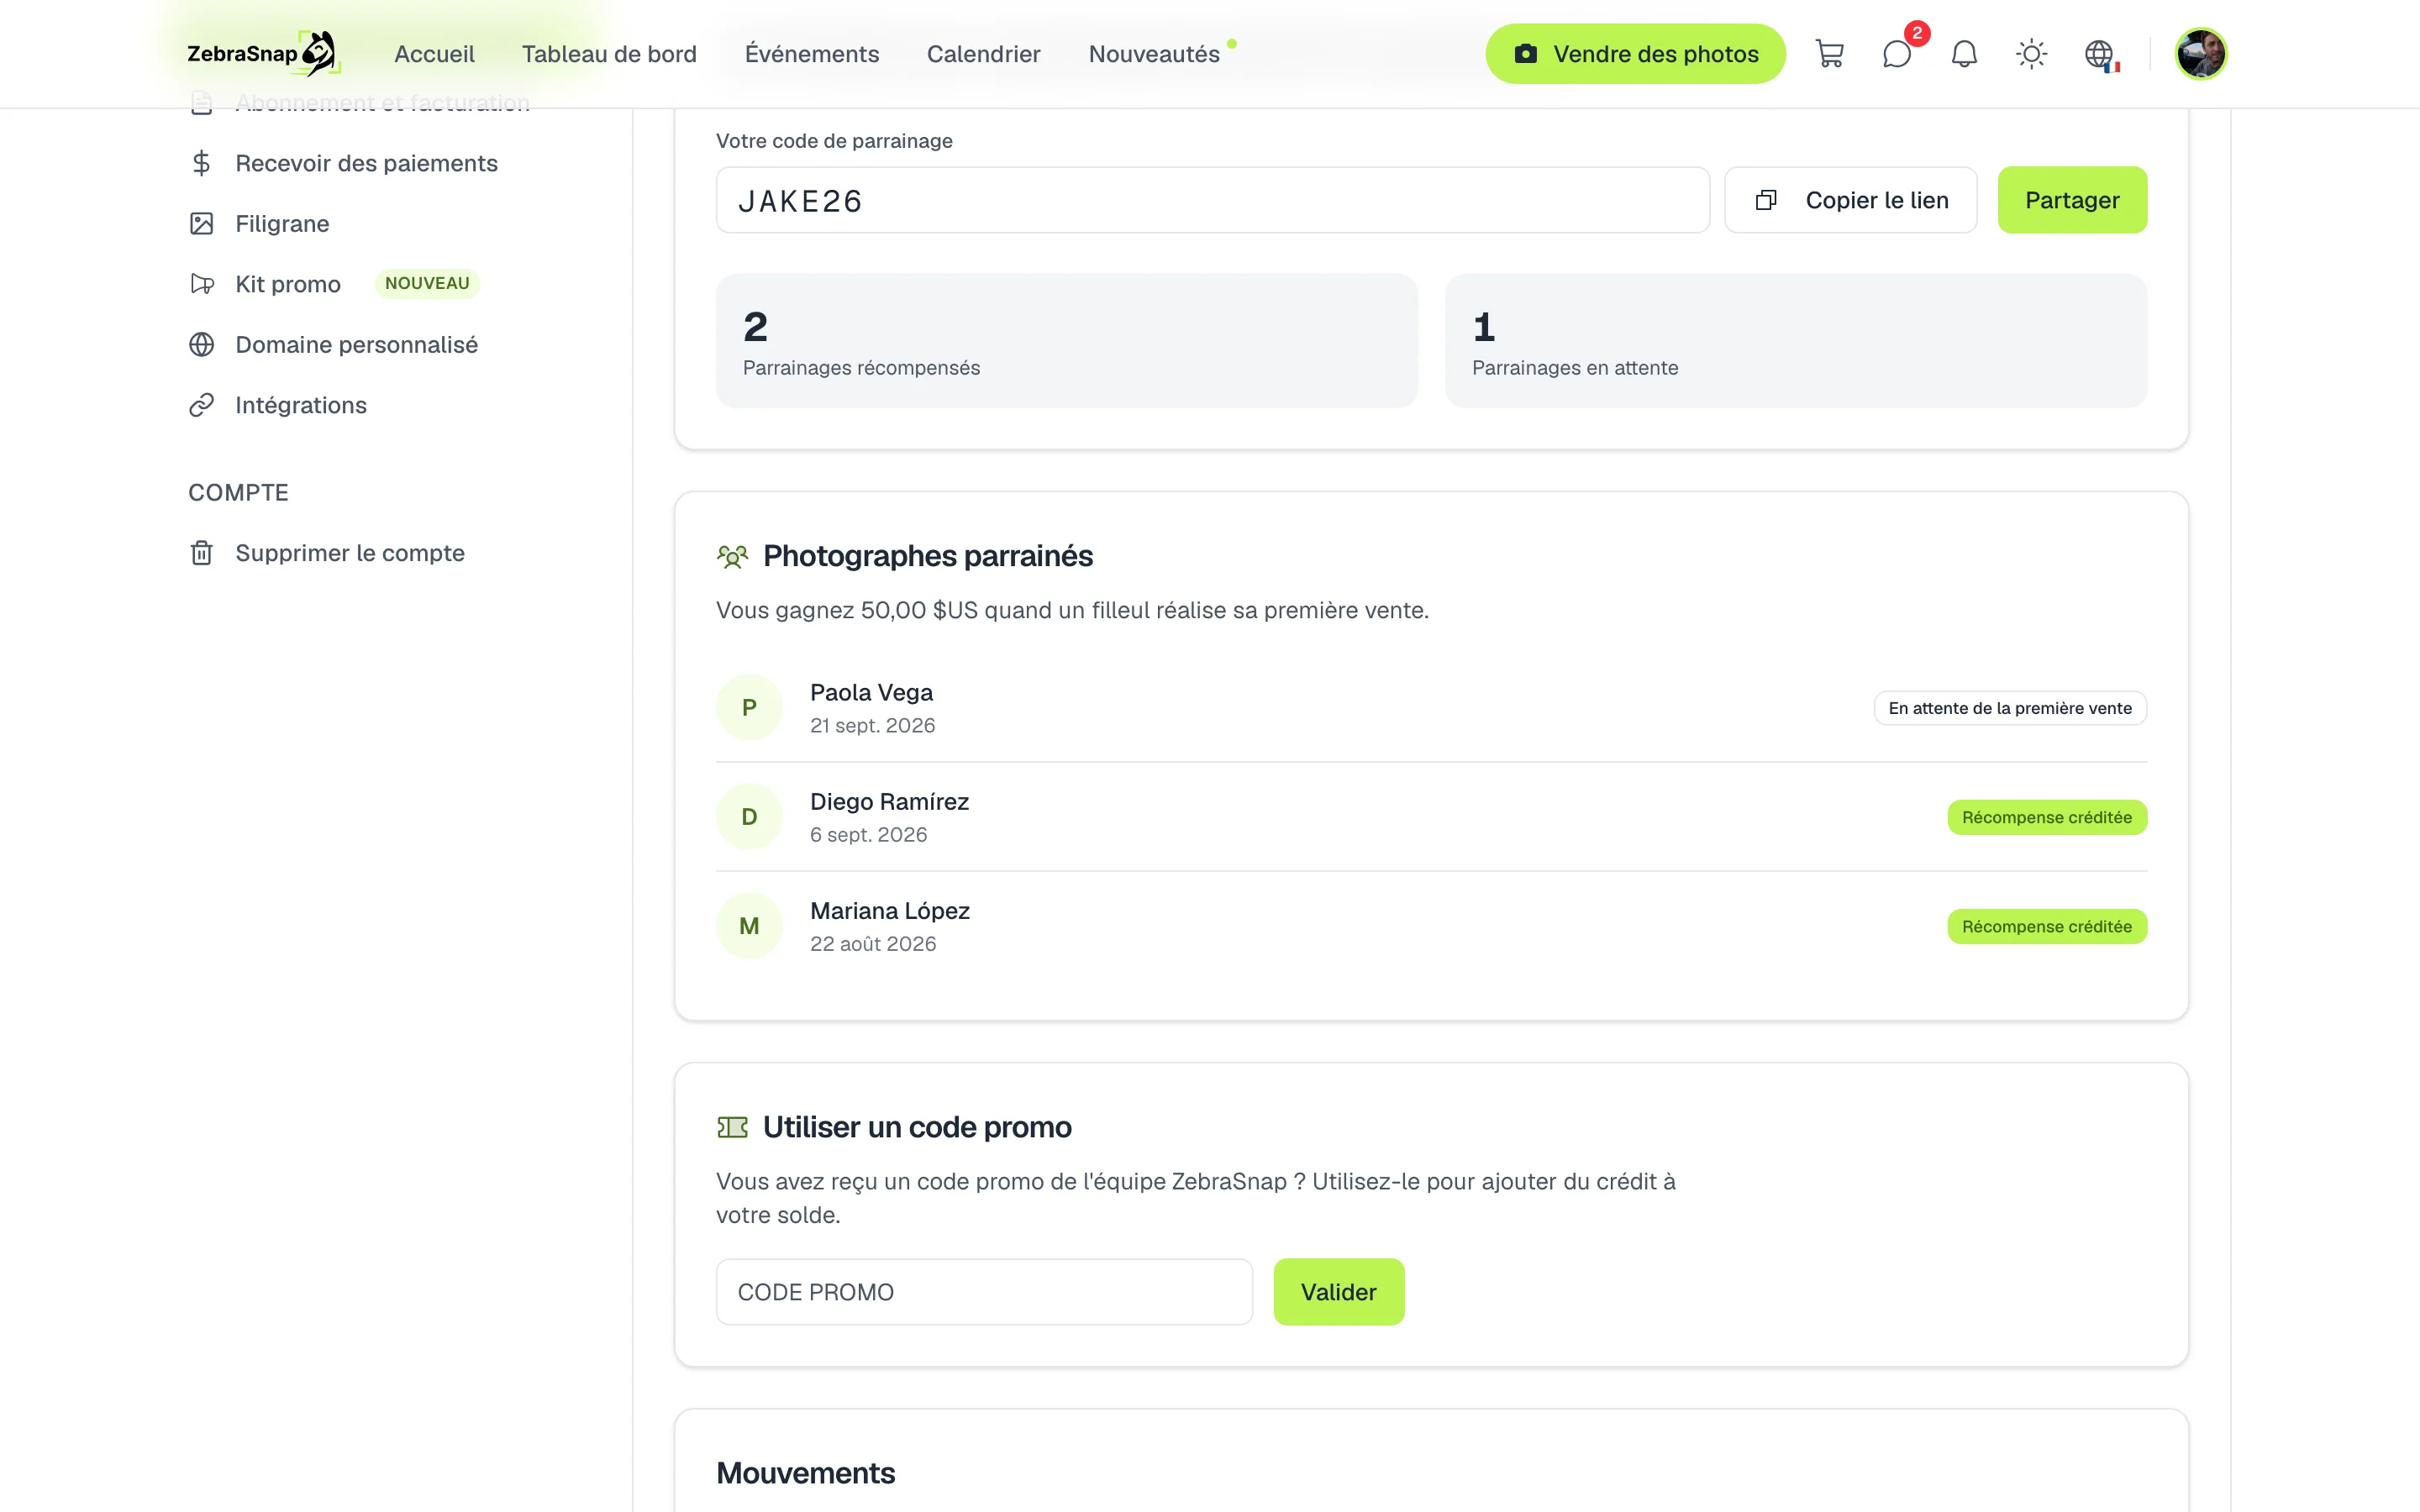Click the dollar icon beside Recevoir des paiements
Image resolution: width=2420 pixels, height=1512 pixels.
pos(202,163)
